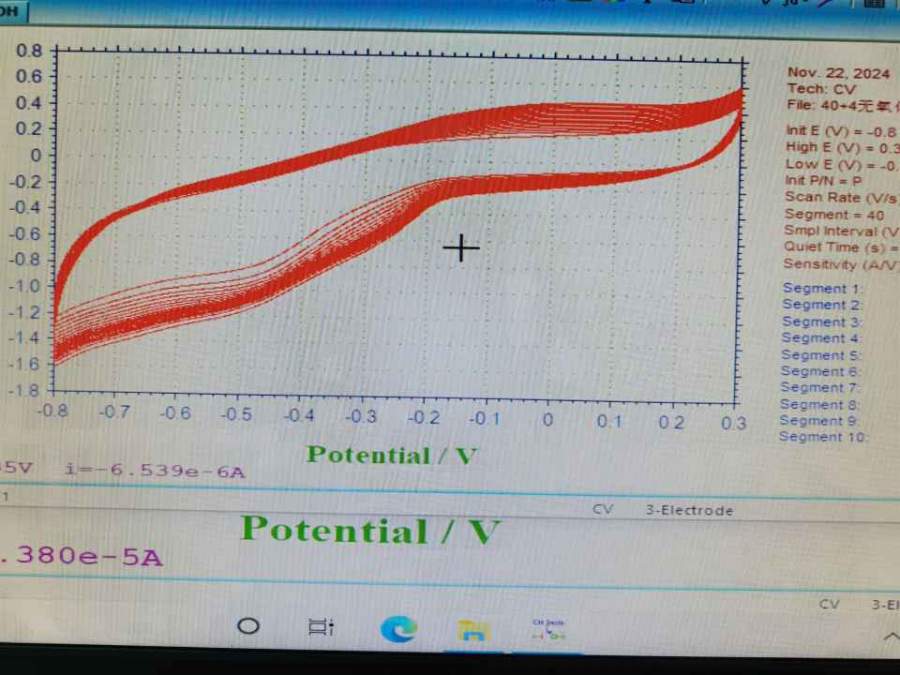Screen dimensions: 900x675
Task: Select the "Segment 10:" entry
Action: coord(824,437)
